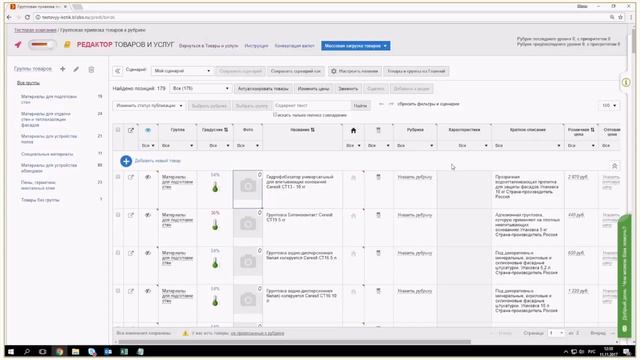Click the yellow lock icon beside the editor title
The image size is (640, 360).
(x=67, y=44)
